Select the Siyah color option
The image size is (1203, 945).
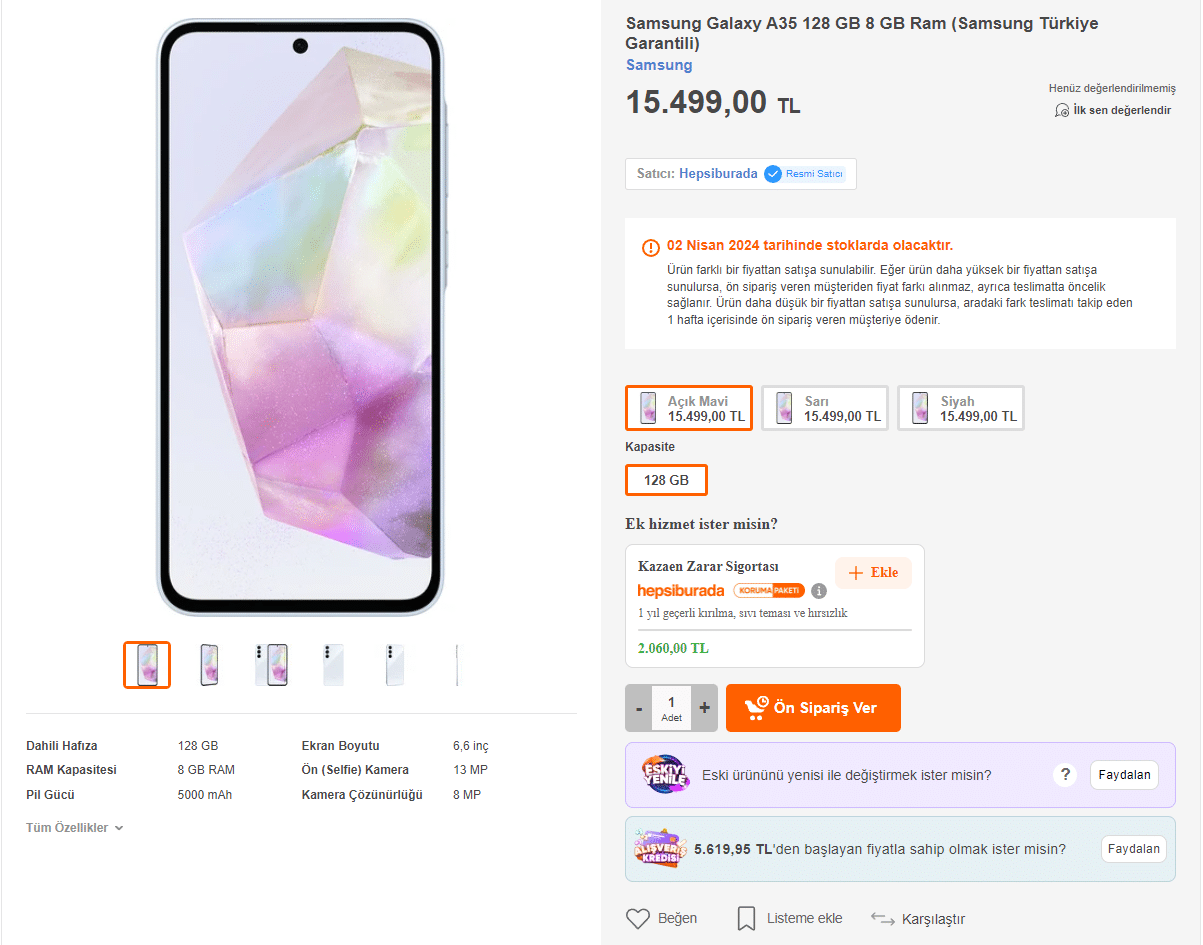(961, 408)
